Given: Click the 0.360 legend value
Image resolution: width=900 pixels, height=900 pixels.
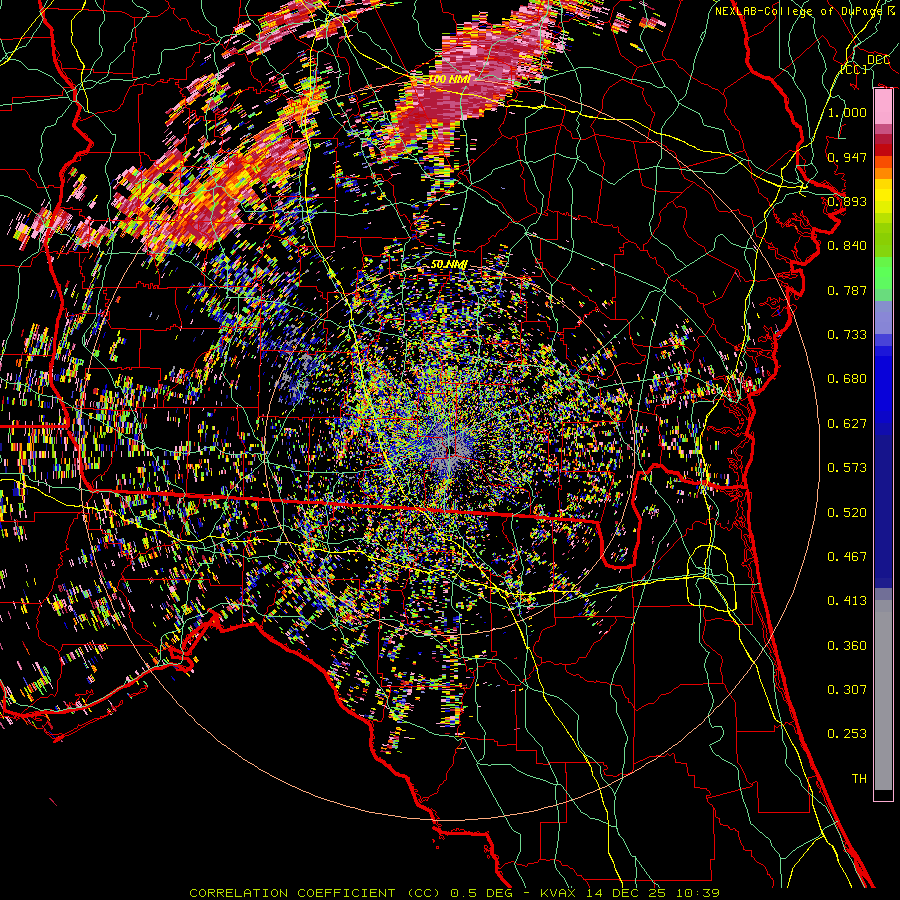Looking at the screenshot, I should click(847, 646).
